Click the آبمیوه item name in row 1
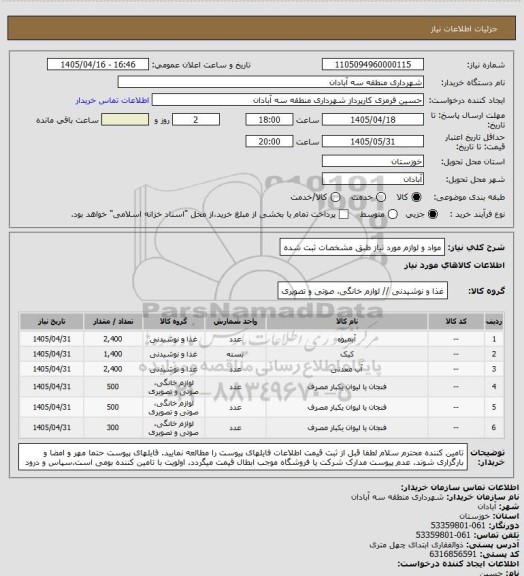The width and height of the screenshot is (524, 576). click(x=347, y=339)
